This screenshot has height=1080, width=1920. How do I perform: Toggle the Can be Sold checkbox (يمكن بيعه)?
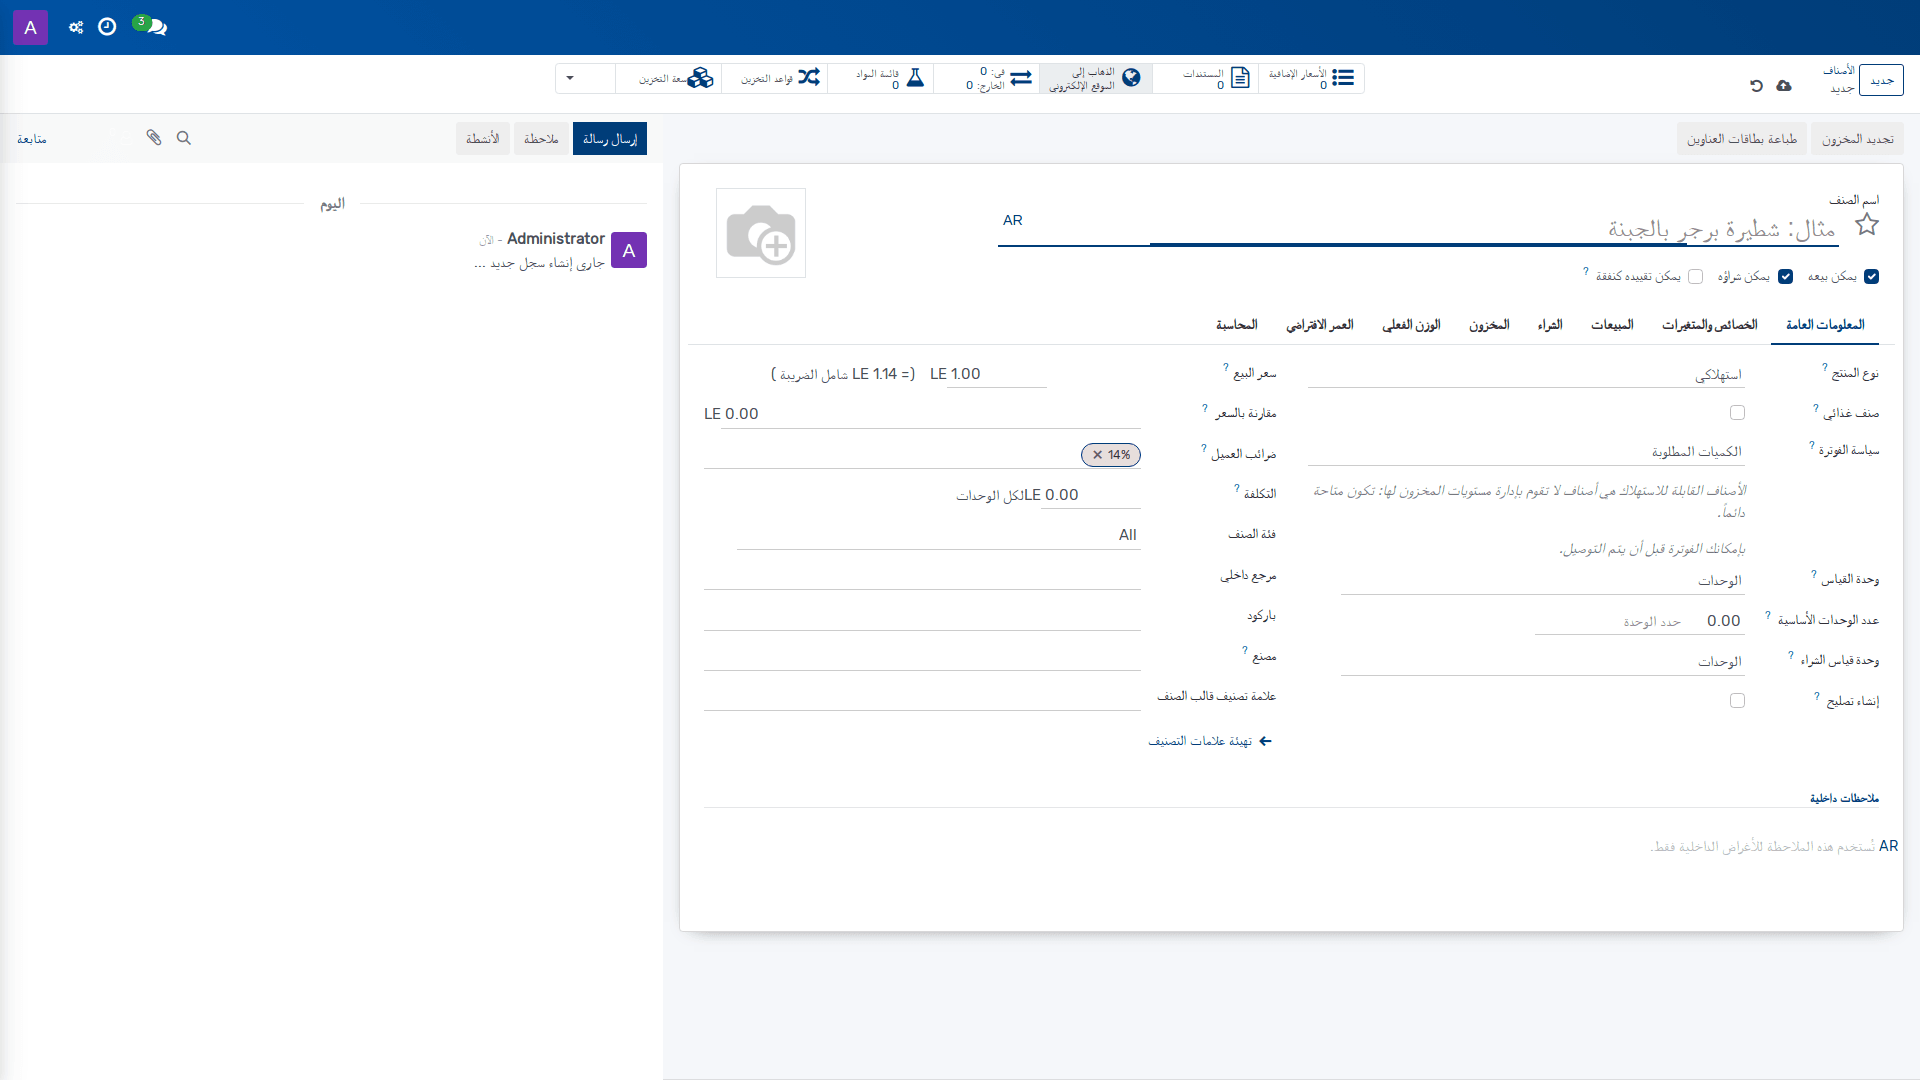click(1871, 277)
